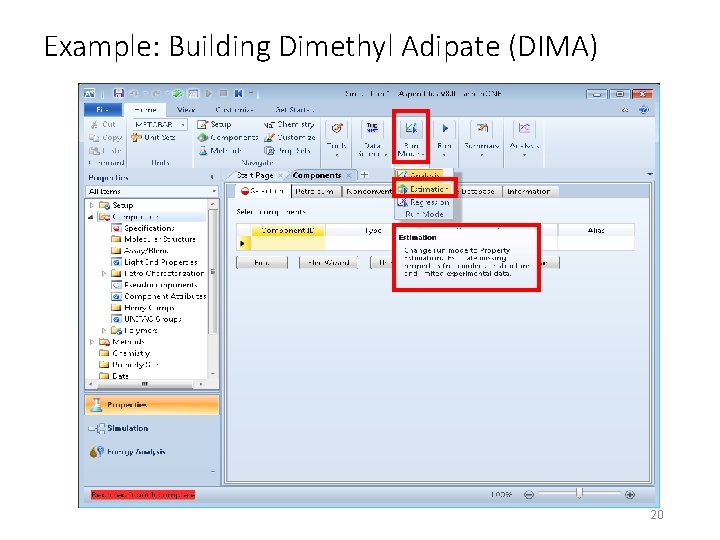Click Copy in the Clipboard group
Screen dimensions: 720x540
click(106, 137)
